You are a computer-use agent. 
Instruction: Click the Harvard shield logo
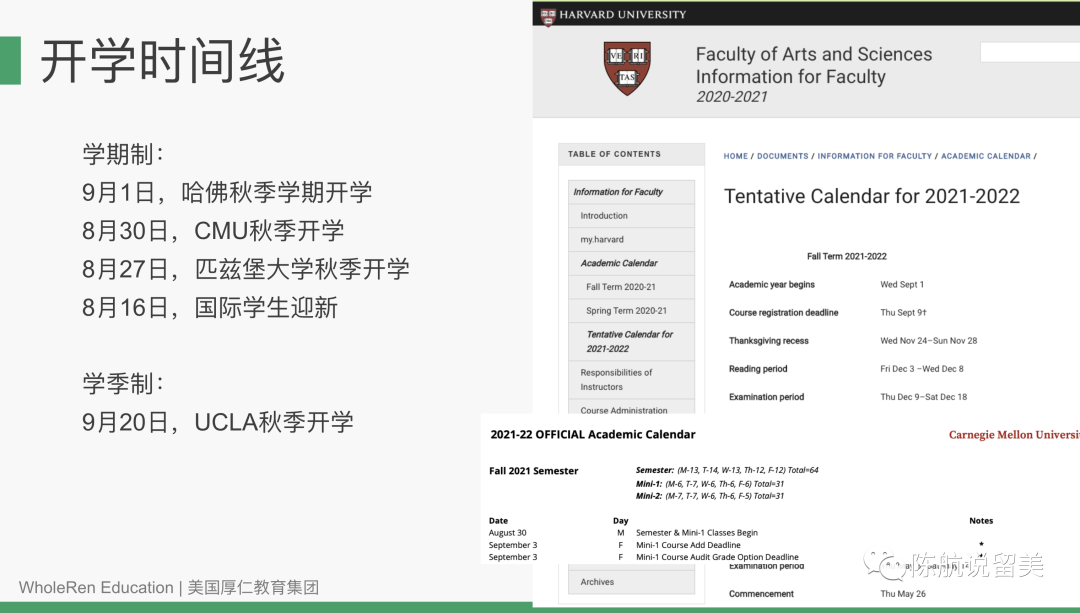click(627, 68)
